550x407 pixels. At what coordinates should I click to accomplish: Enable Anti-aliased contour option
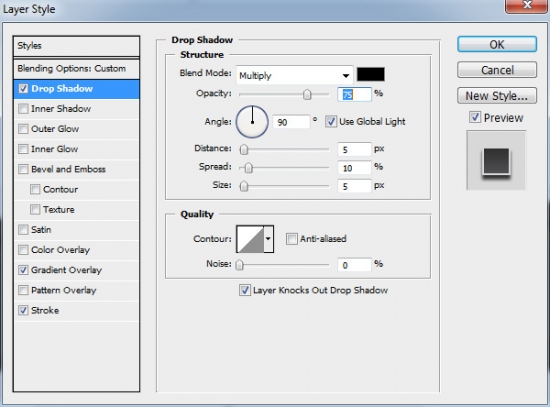[x=291, y=239]
